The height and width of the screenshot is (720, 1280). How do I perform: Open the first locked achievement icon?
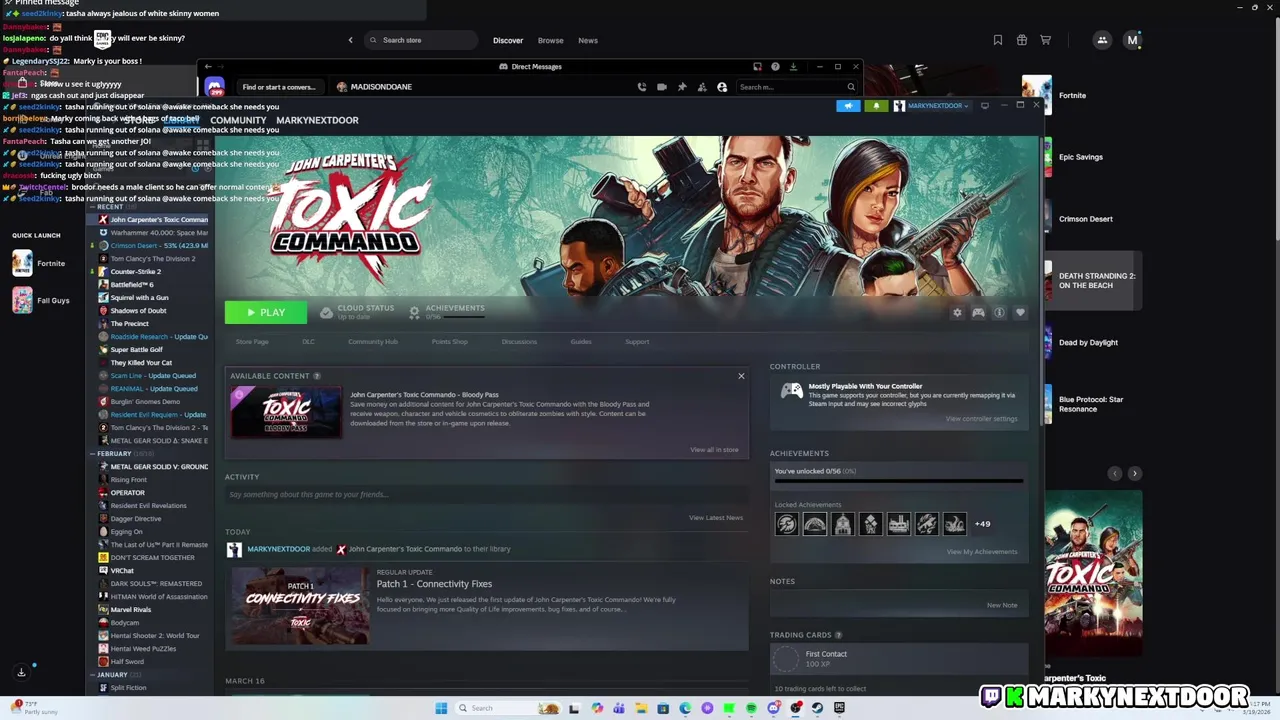[x=787, y=524]
